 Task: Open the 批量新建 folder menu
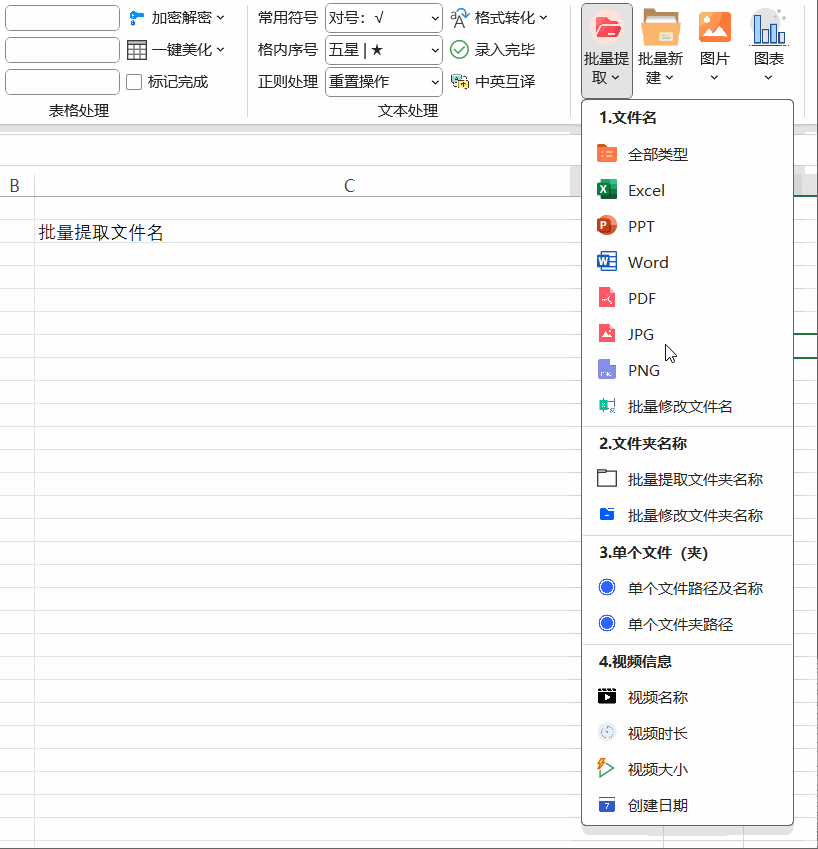point(660,49)
